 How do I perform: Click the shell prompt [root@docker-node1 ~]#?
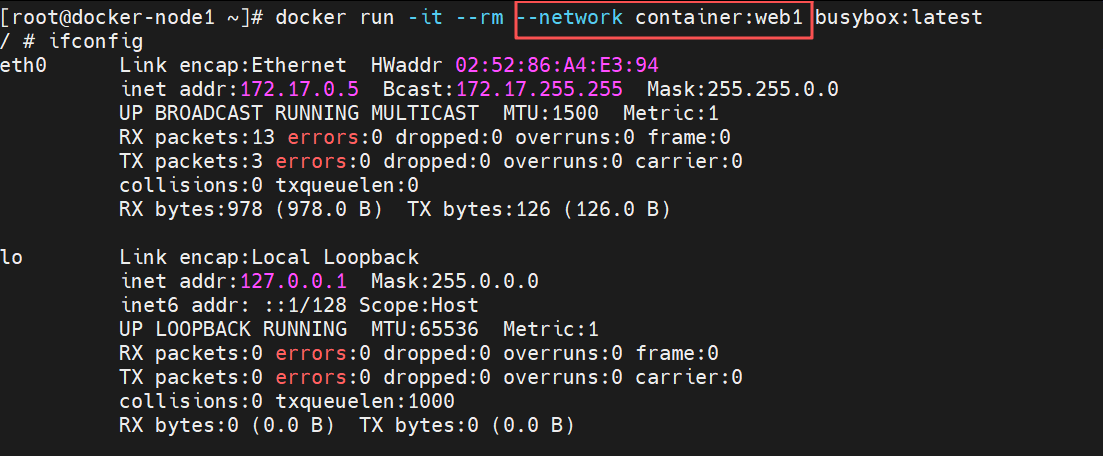coord(132,17)
